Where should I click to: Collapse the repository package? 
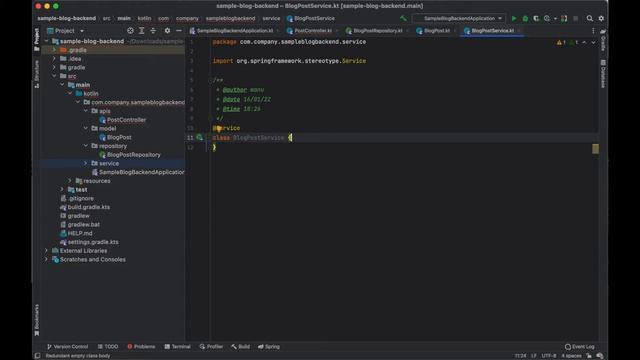[86, 146]
